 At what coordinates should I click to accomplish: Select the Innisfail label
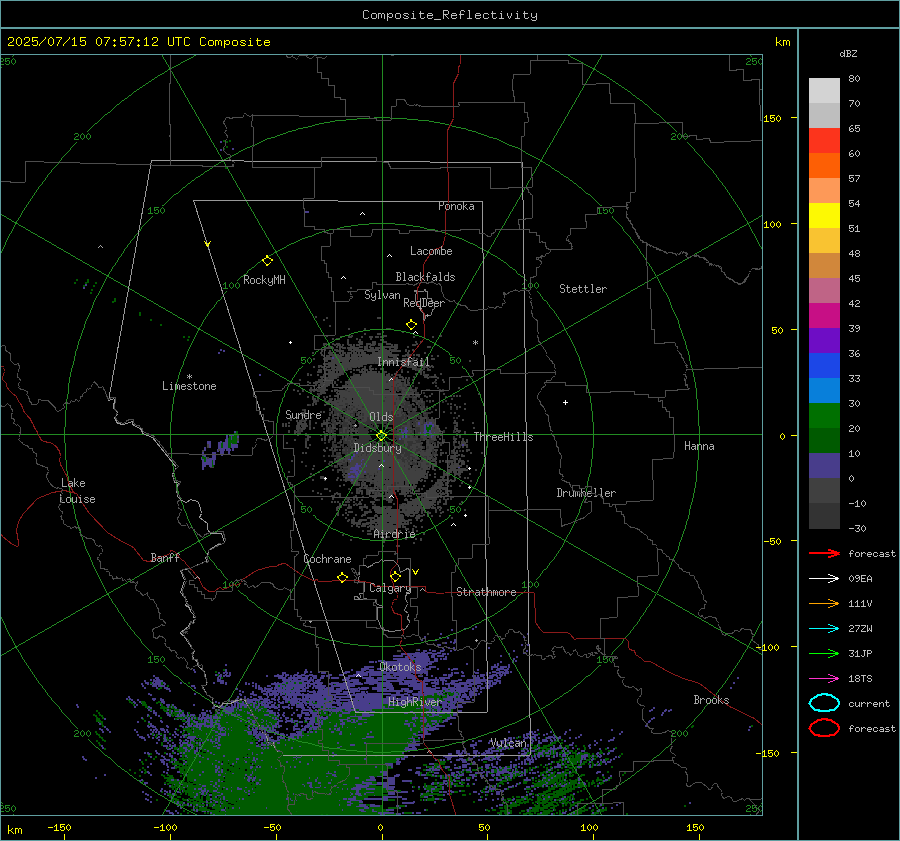click(403, 362)
